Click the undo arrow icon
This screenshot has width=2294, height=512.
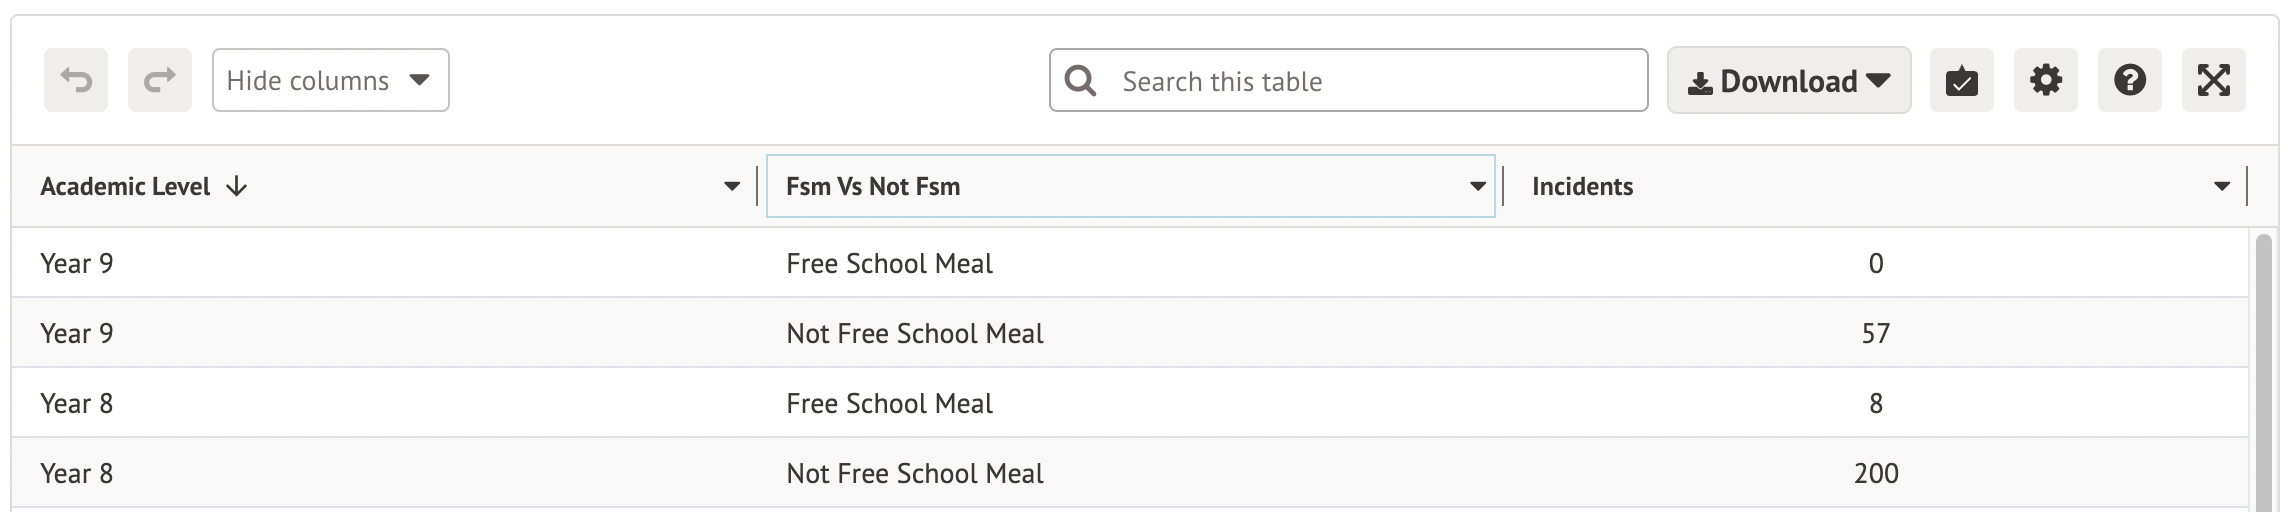pos(76,80)
